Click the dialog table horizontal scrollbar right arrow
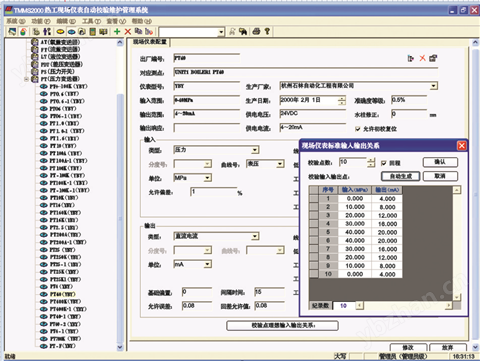 (x=449, y=305)
